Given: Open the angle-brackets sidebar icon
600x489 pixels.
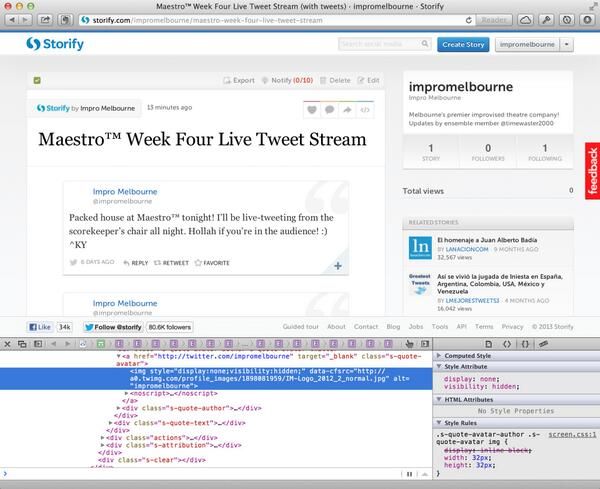Looking at the screenshot, I should [x=507, y=344].
